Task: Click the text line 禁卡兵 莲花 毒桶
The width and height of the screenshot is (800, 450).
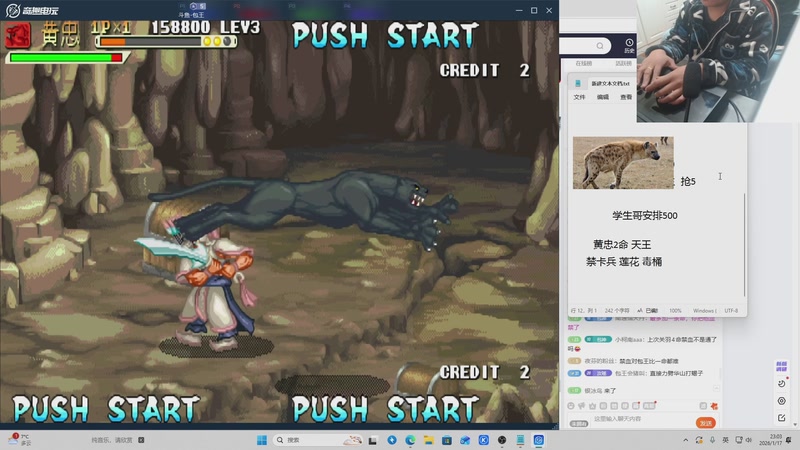Action: pos(624,262)
